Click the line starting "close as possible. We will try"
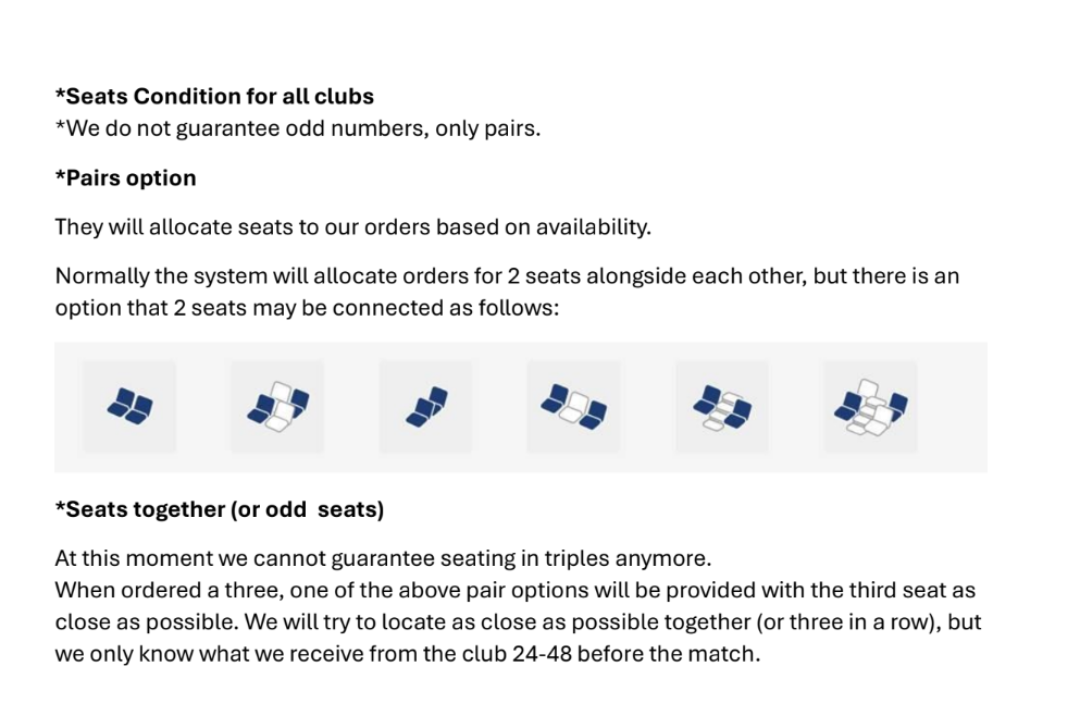This screenshot has width=1080, height=720. pos(517,622)
